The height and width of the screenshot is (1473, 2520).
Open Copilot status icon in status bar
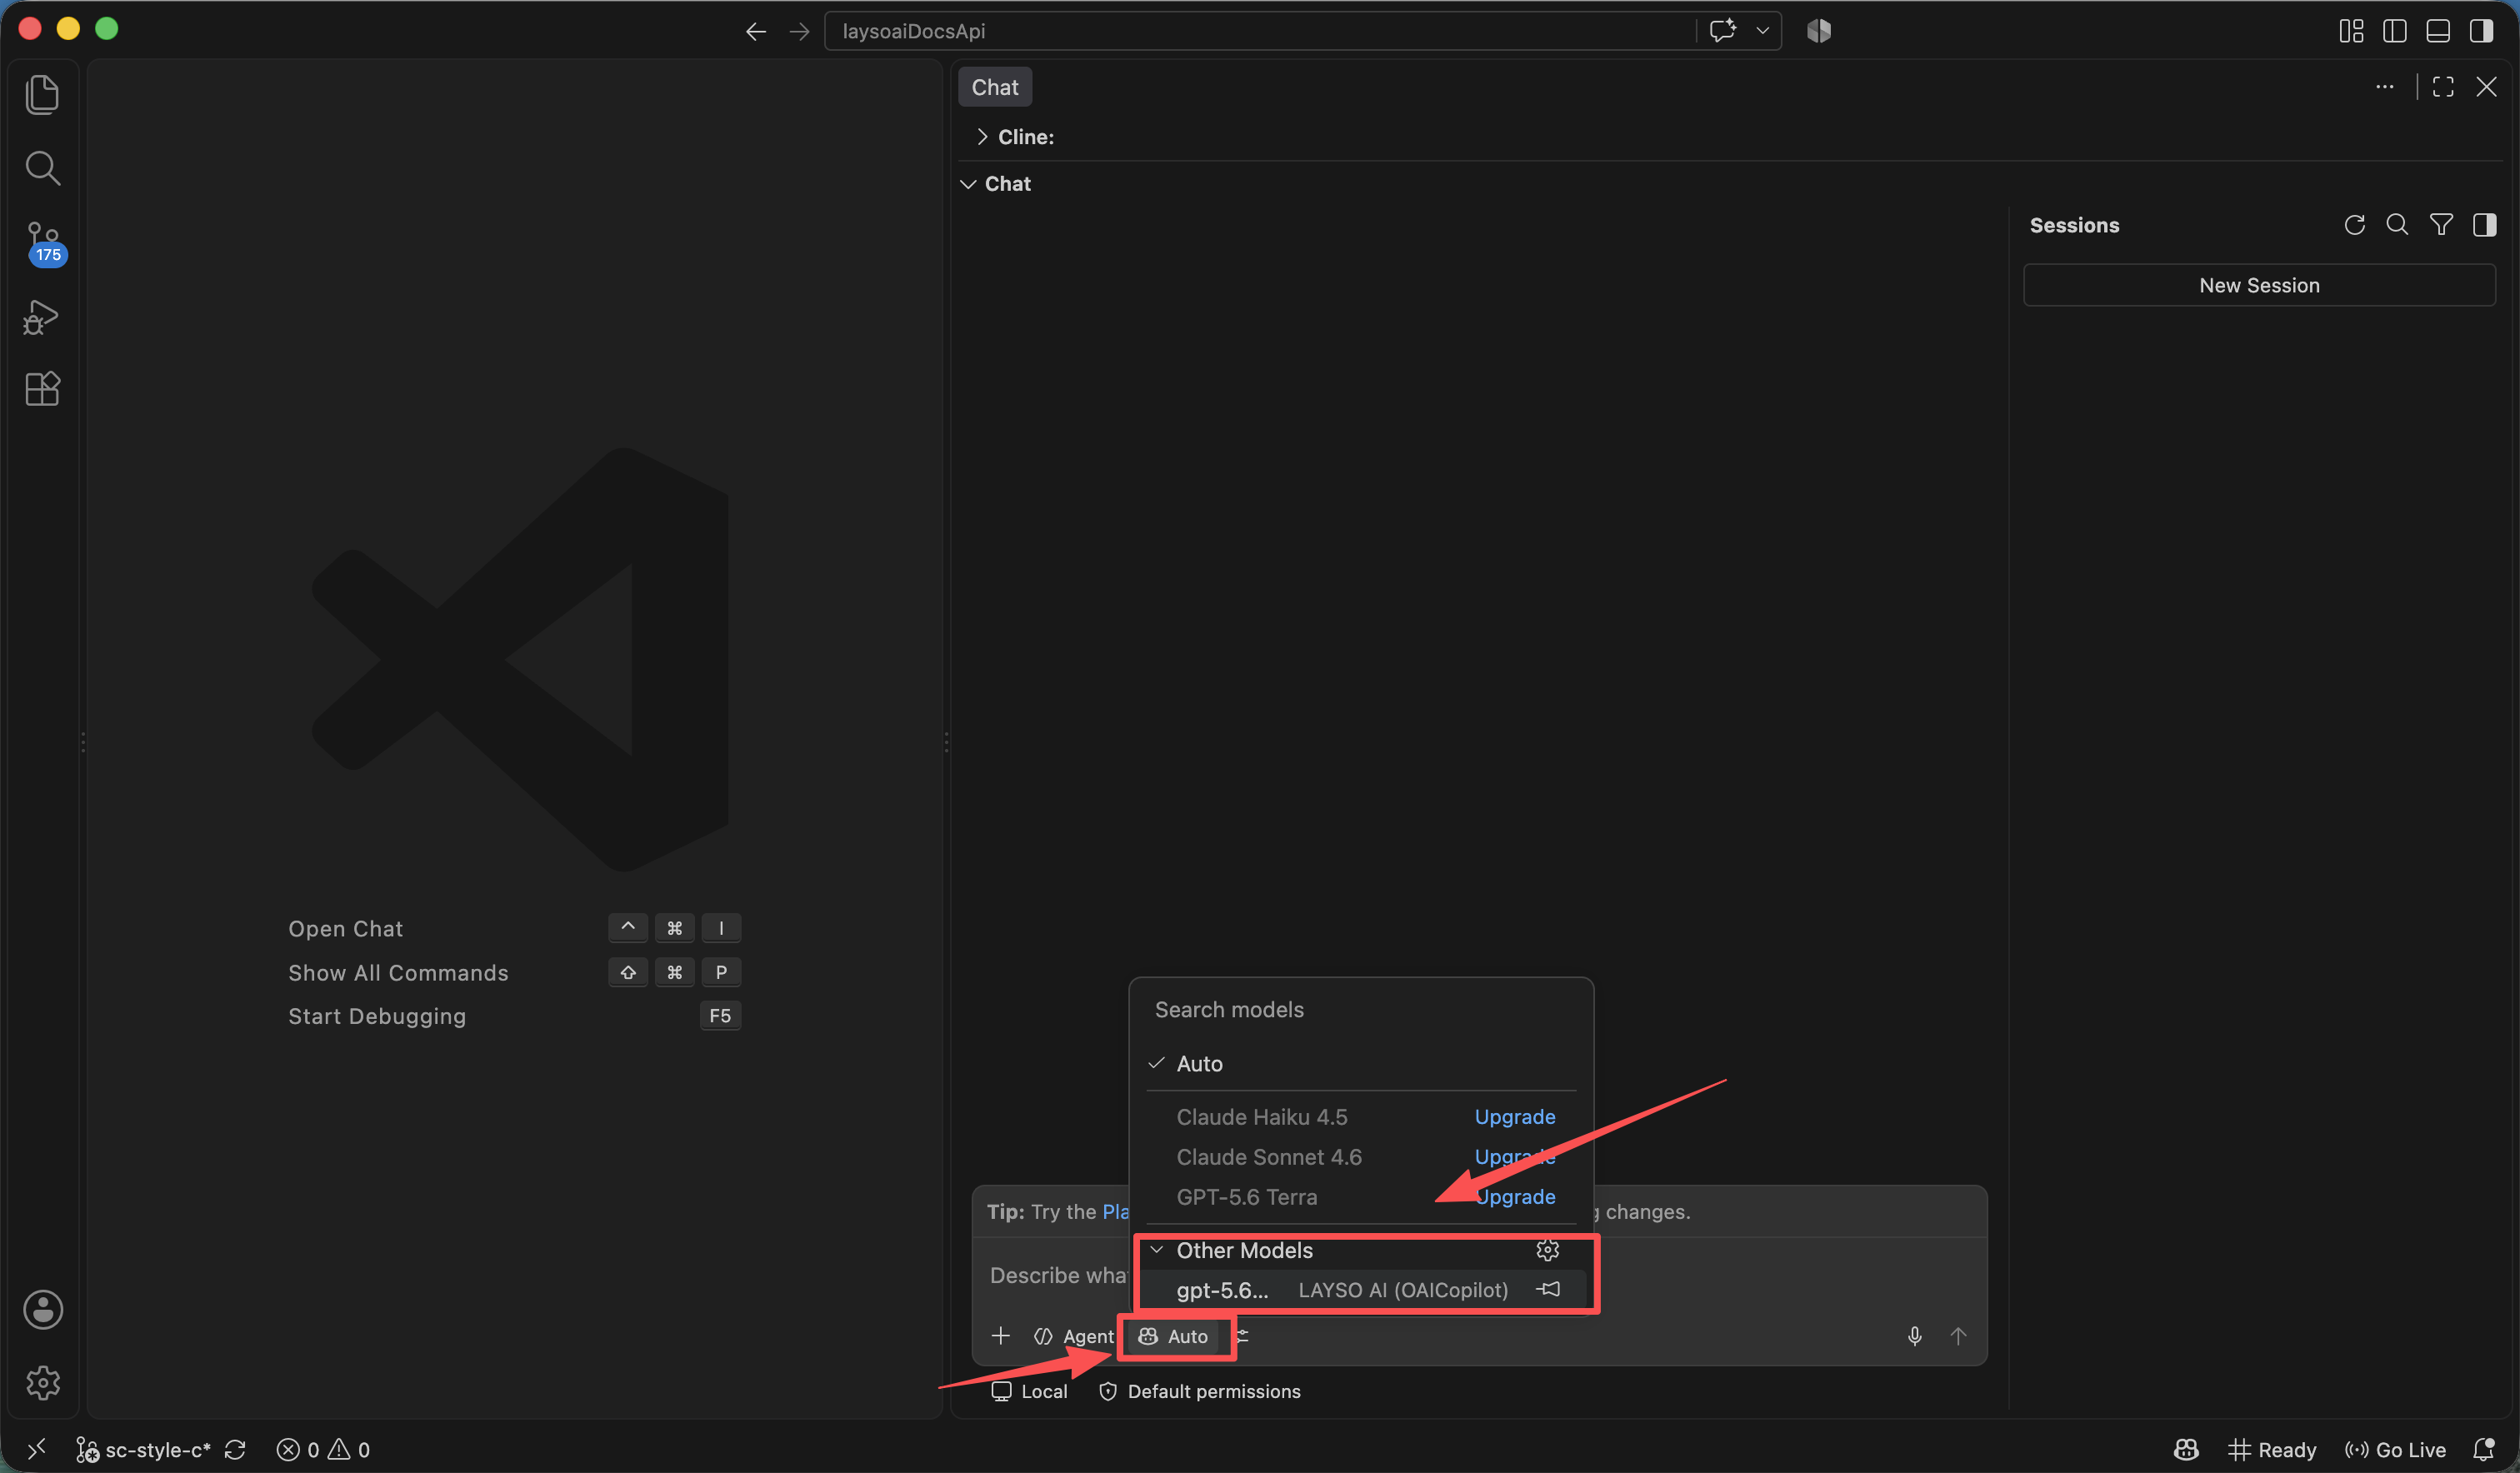[x=2186, y=1449]
